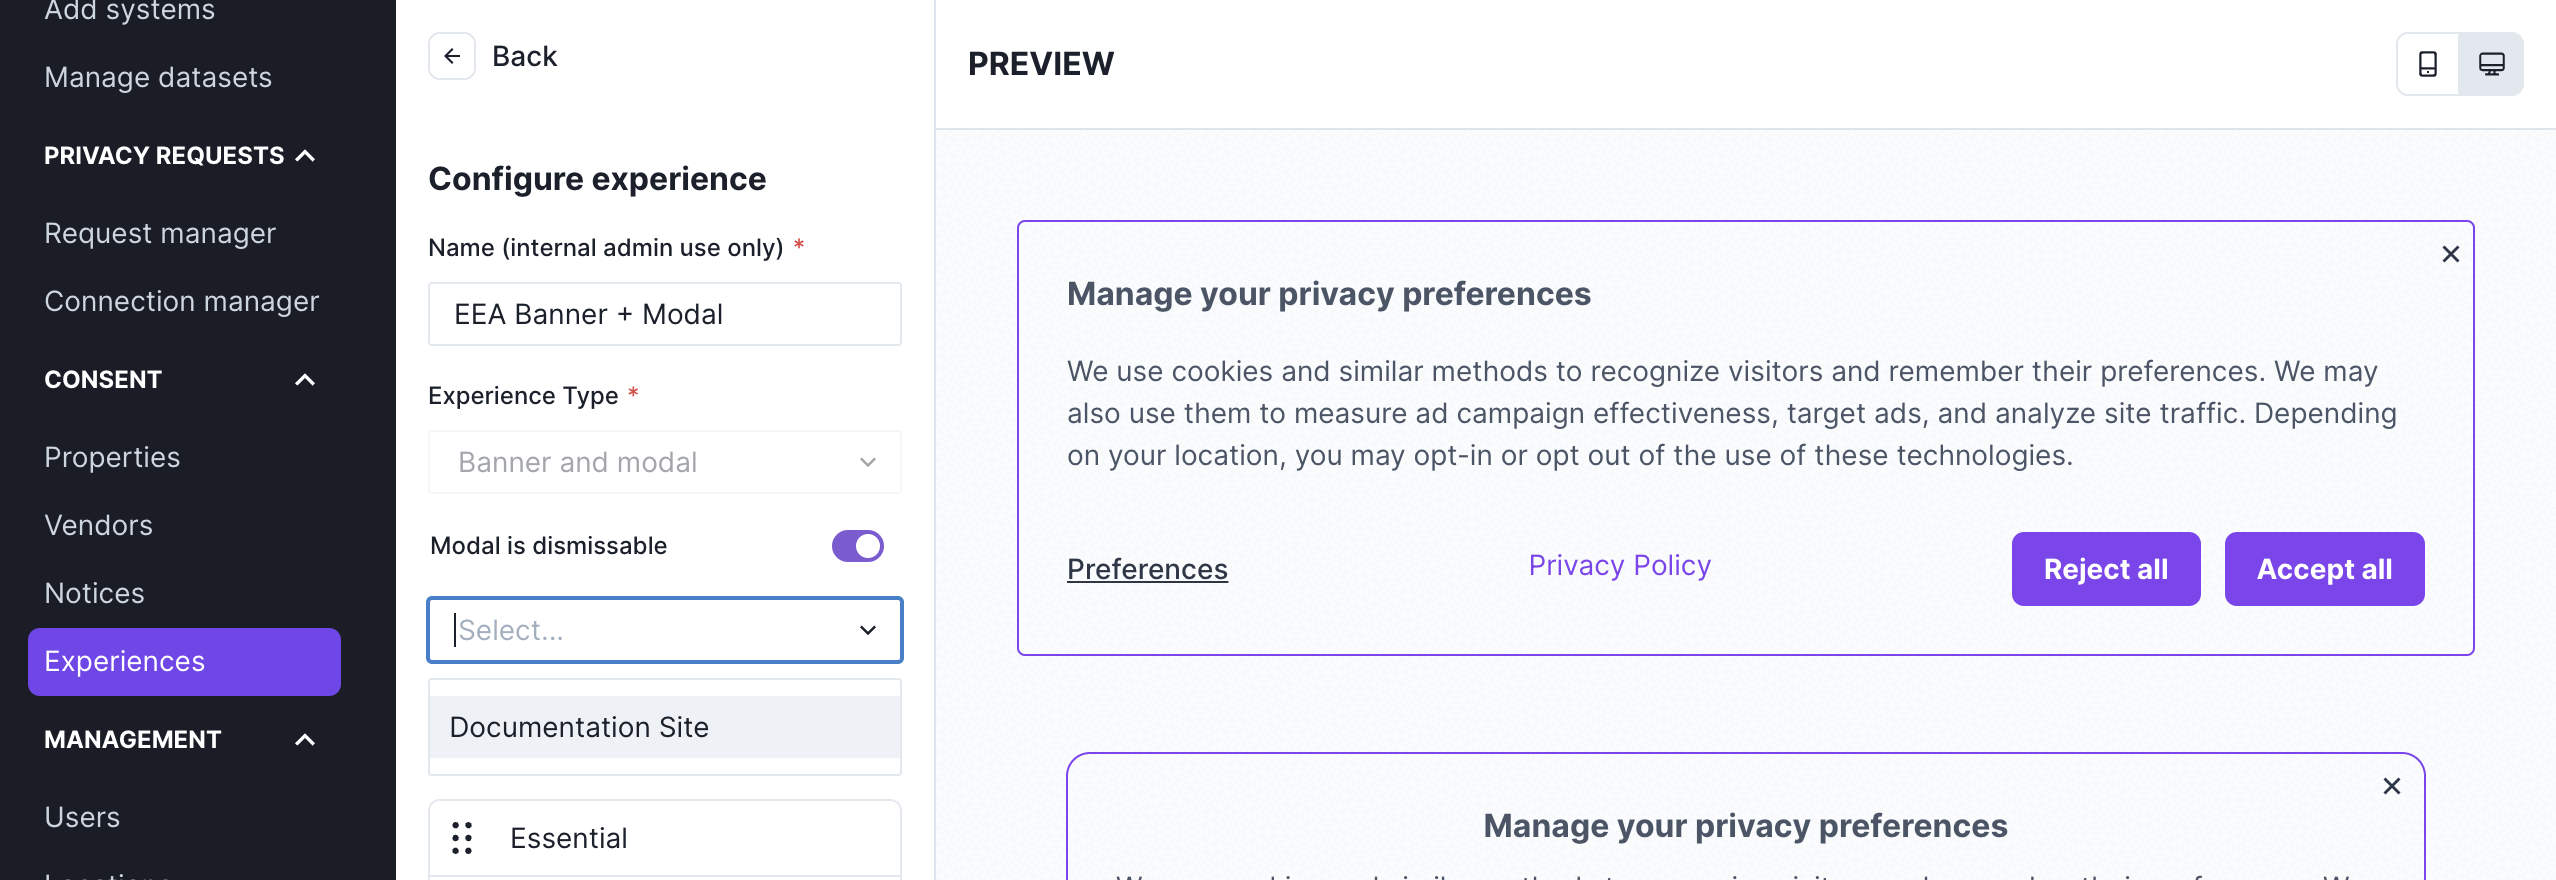Click the Back arrow icon
Image resolution: width=2556 pixels, height=880 pixels.
pyautogui.click(x=452, y=56)
